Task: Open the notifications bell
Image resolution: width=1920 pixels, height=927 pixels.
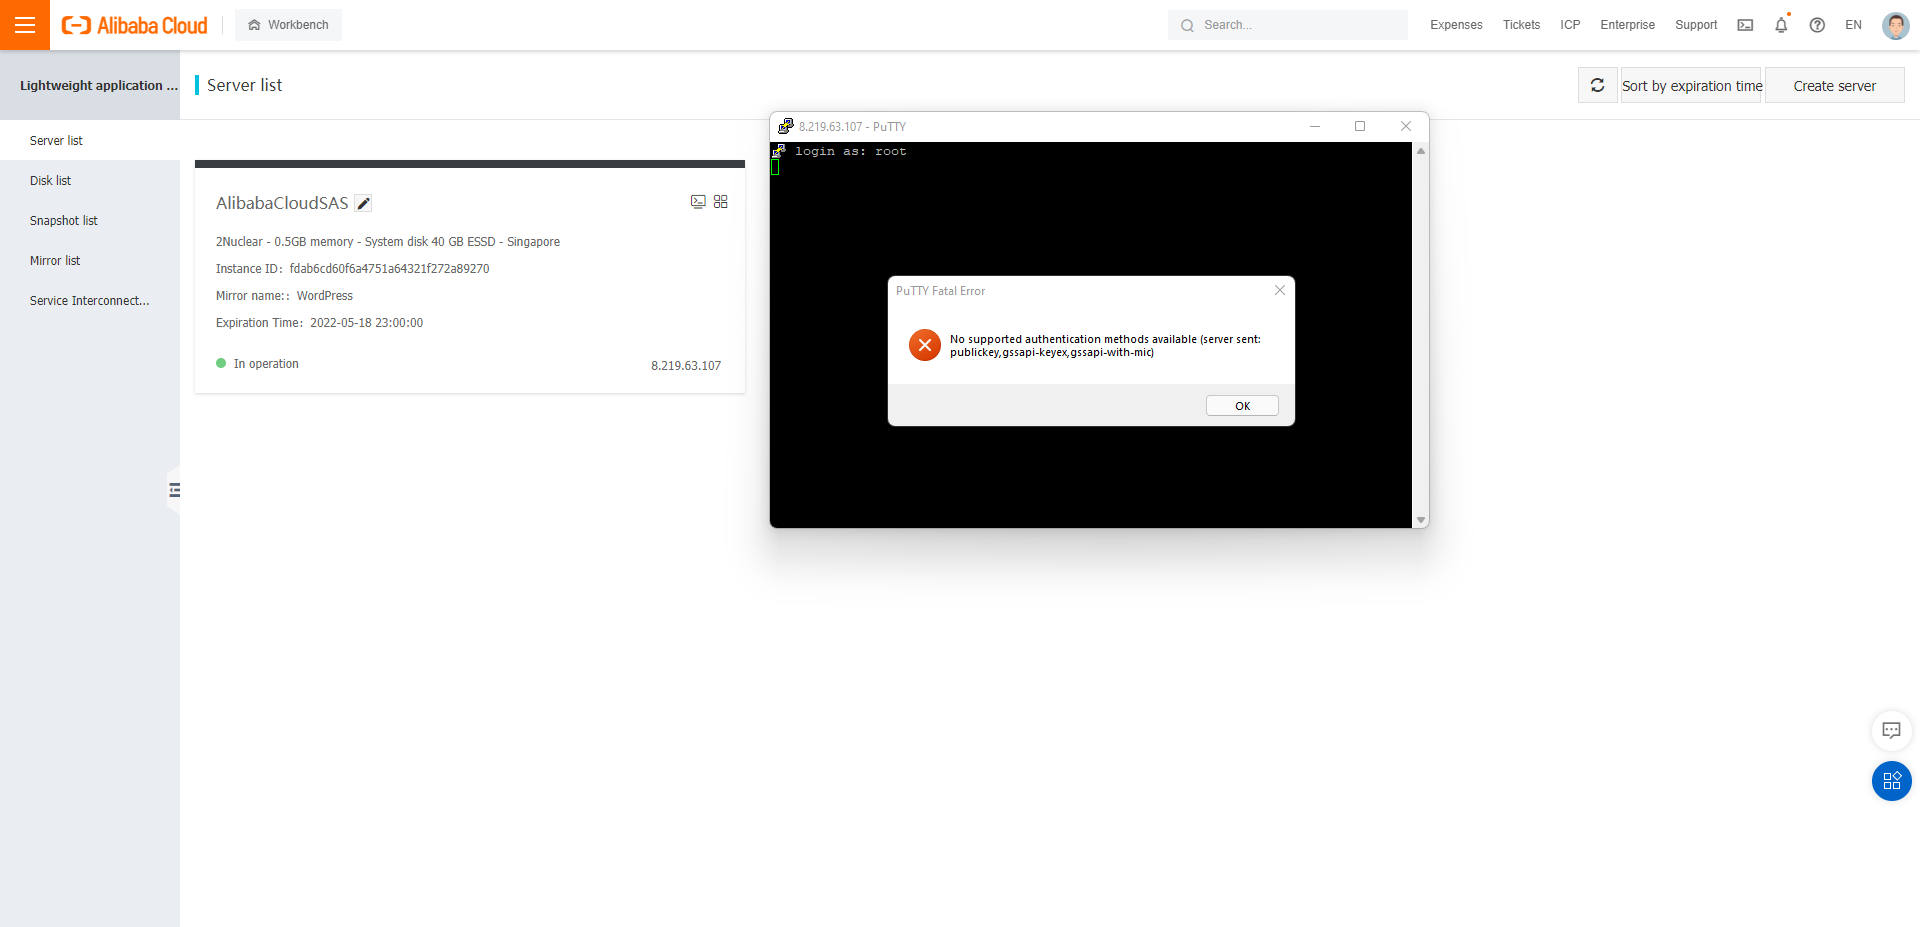Action: tap(1781, 25)
